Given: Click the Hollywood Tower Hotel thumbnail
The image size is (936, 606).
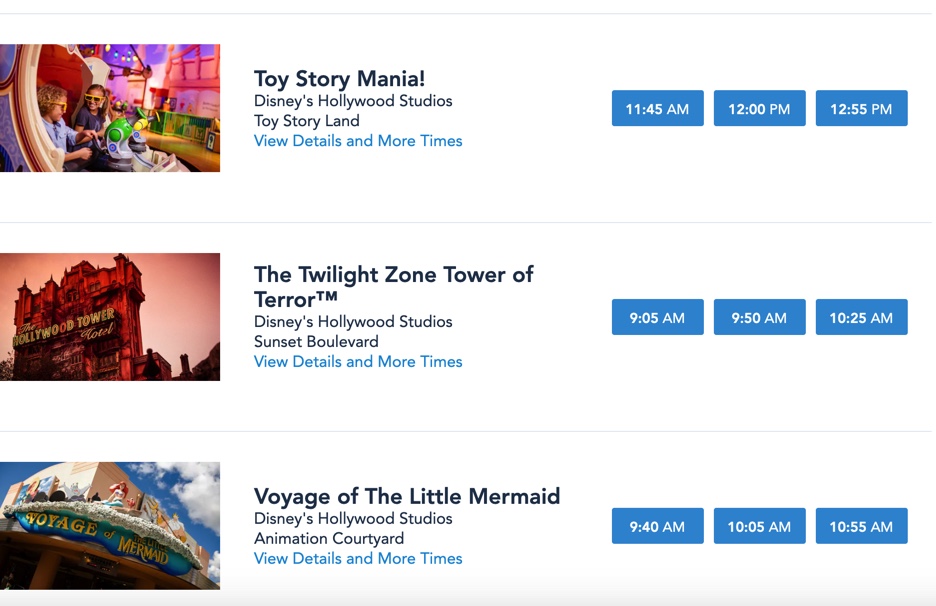Looking at the screenshot, I should [x=110, y=317].
